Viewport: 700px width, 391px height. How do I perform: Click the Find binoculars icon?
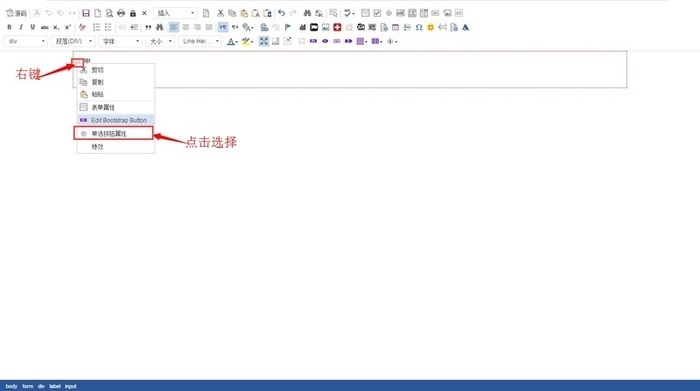[307, 13]
